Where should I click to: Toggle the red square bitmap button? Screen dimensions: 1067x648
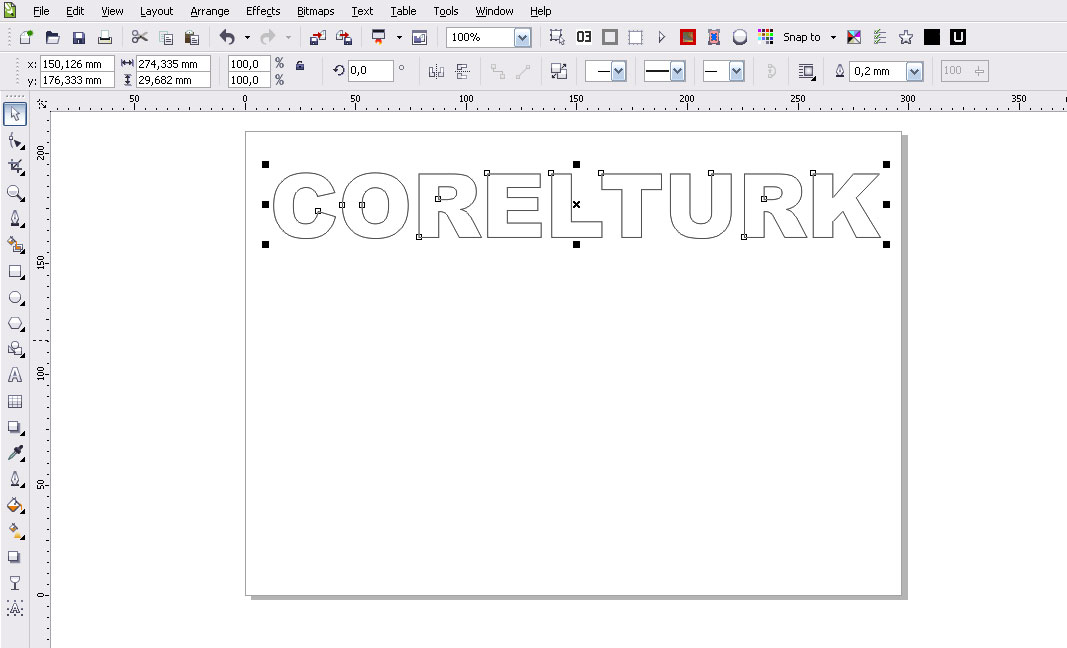(688, 37)
